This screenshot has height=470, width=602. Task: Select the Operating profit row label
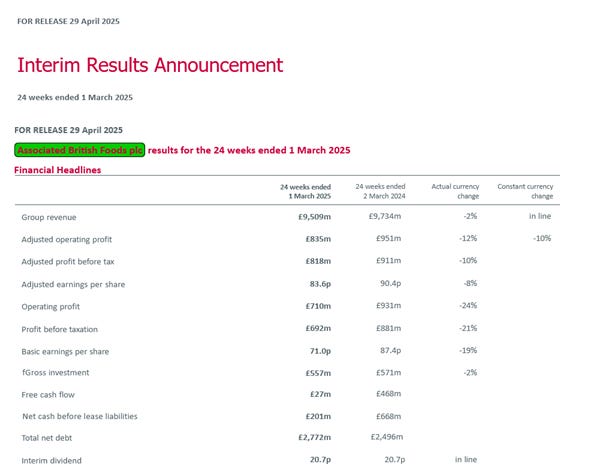coord(51,306)
